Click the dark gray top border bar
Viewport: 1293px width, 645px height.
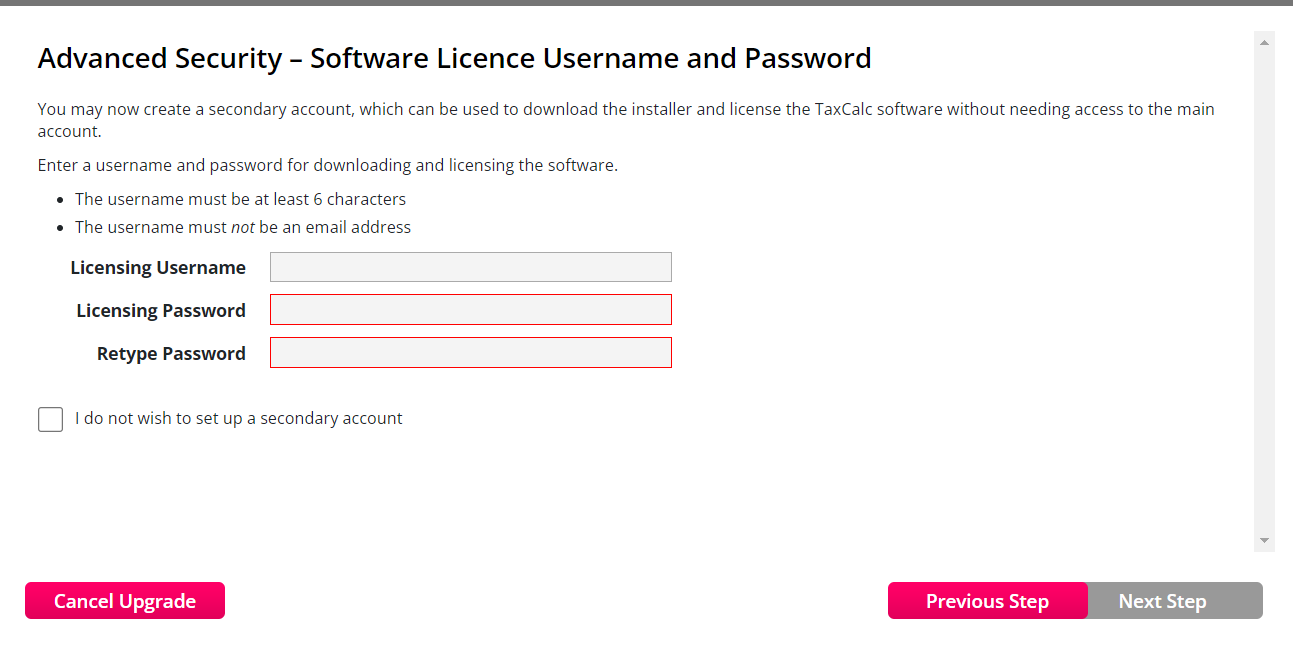646,3
